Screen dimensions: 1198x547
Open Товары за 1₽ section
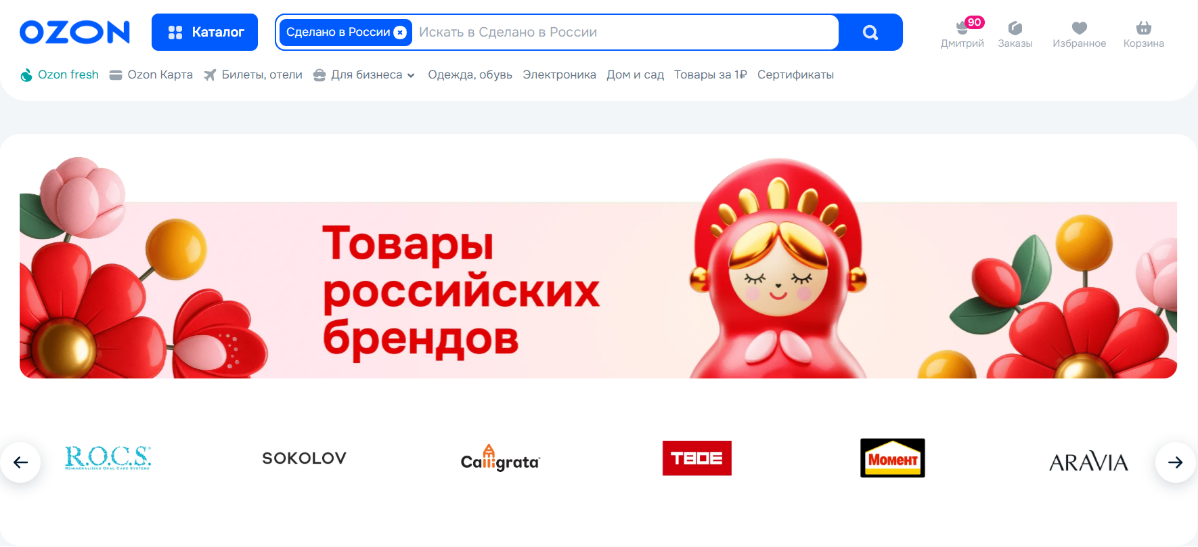tap(711, 75)
